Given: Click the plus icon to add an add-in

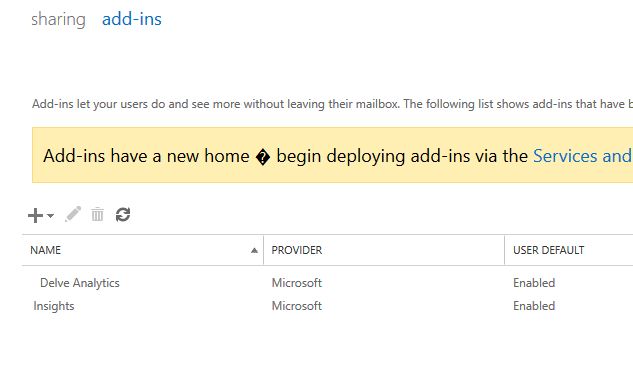Looking at the screenshot, I should tap(35, 215).
